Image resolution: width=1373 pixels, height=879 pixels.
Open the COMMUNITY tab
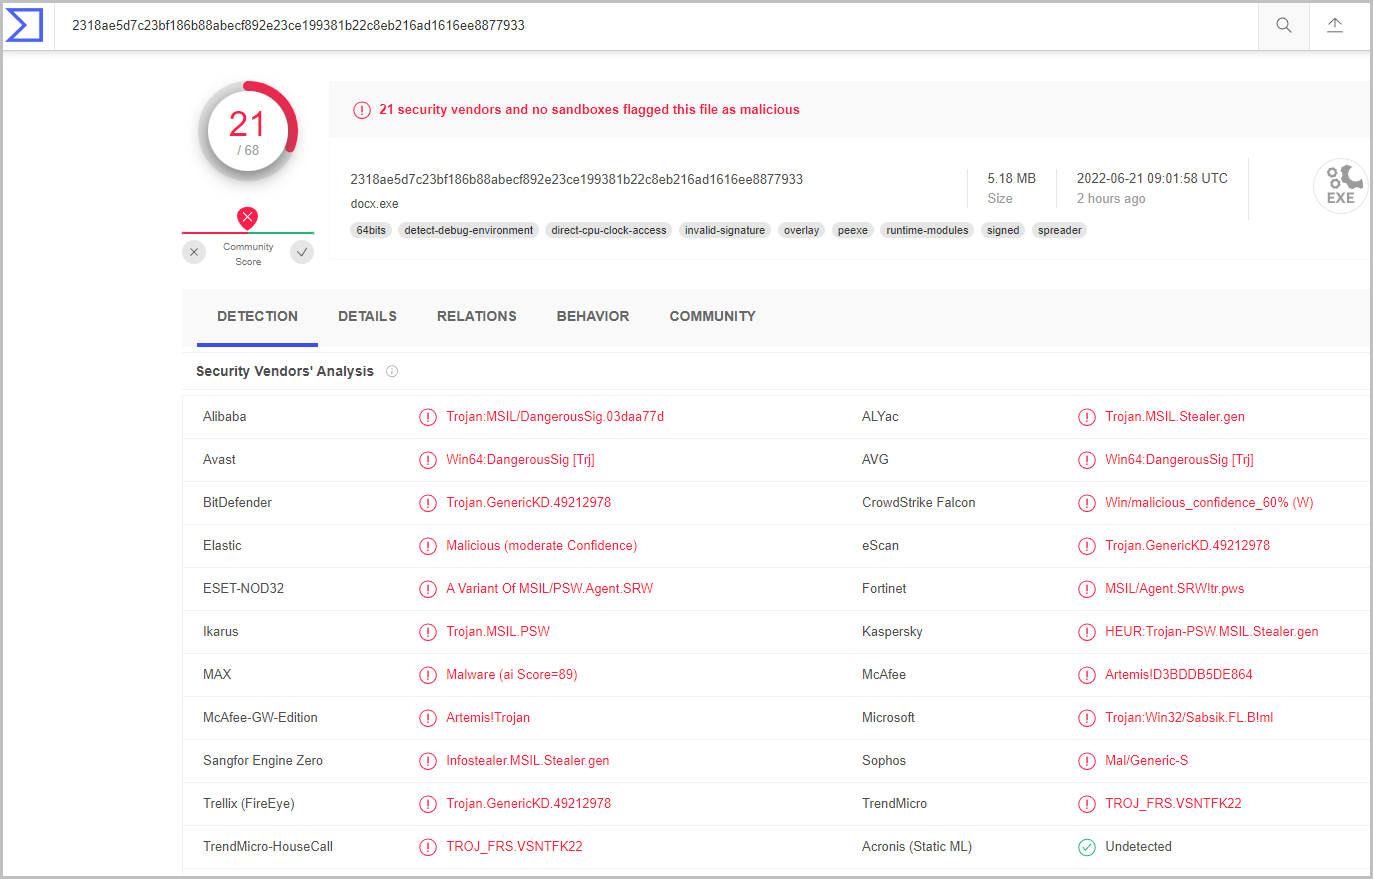coord(713,316)
